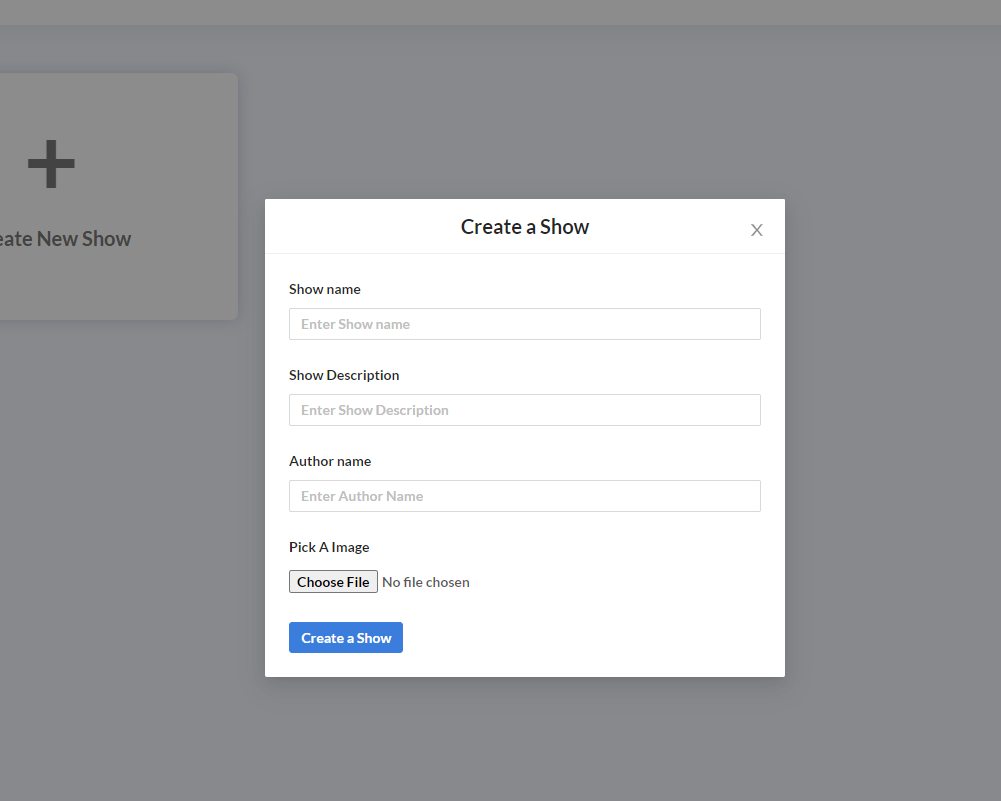Screen dimensions: 1001x801
Task: Close the Create a Show dialog
Action: (x=756, y=230)
